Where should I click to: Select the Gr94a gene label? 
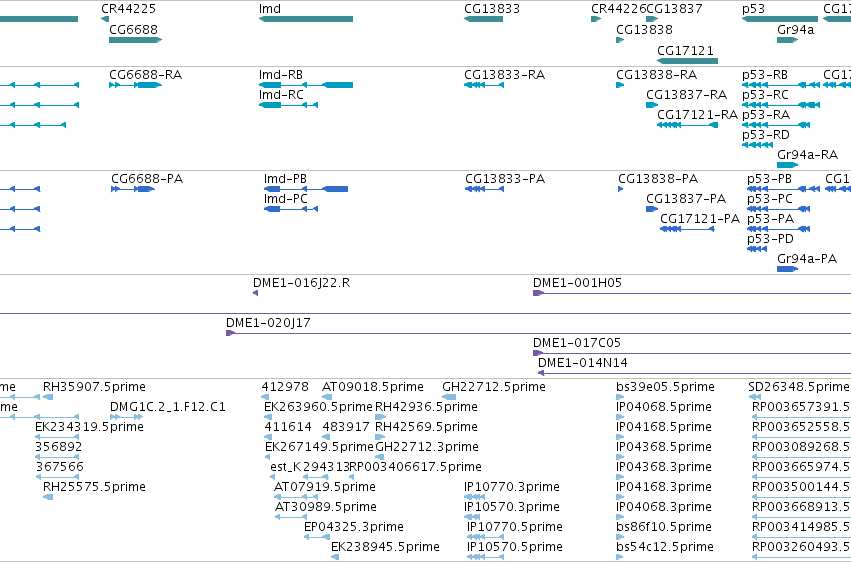click(x=796, y=29)
